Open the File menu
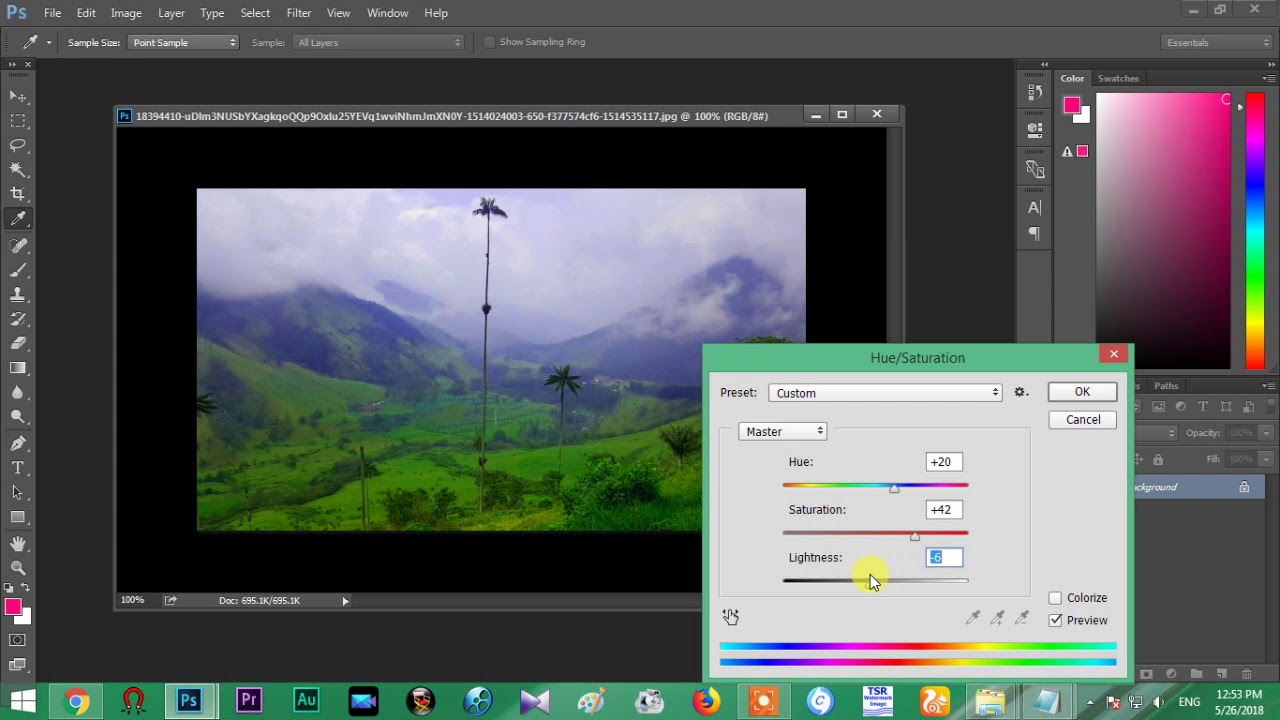Viewport: 1280px width, 720px height. (52, 13)
